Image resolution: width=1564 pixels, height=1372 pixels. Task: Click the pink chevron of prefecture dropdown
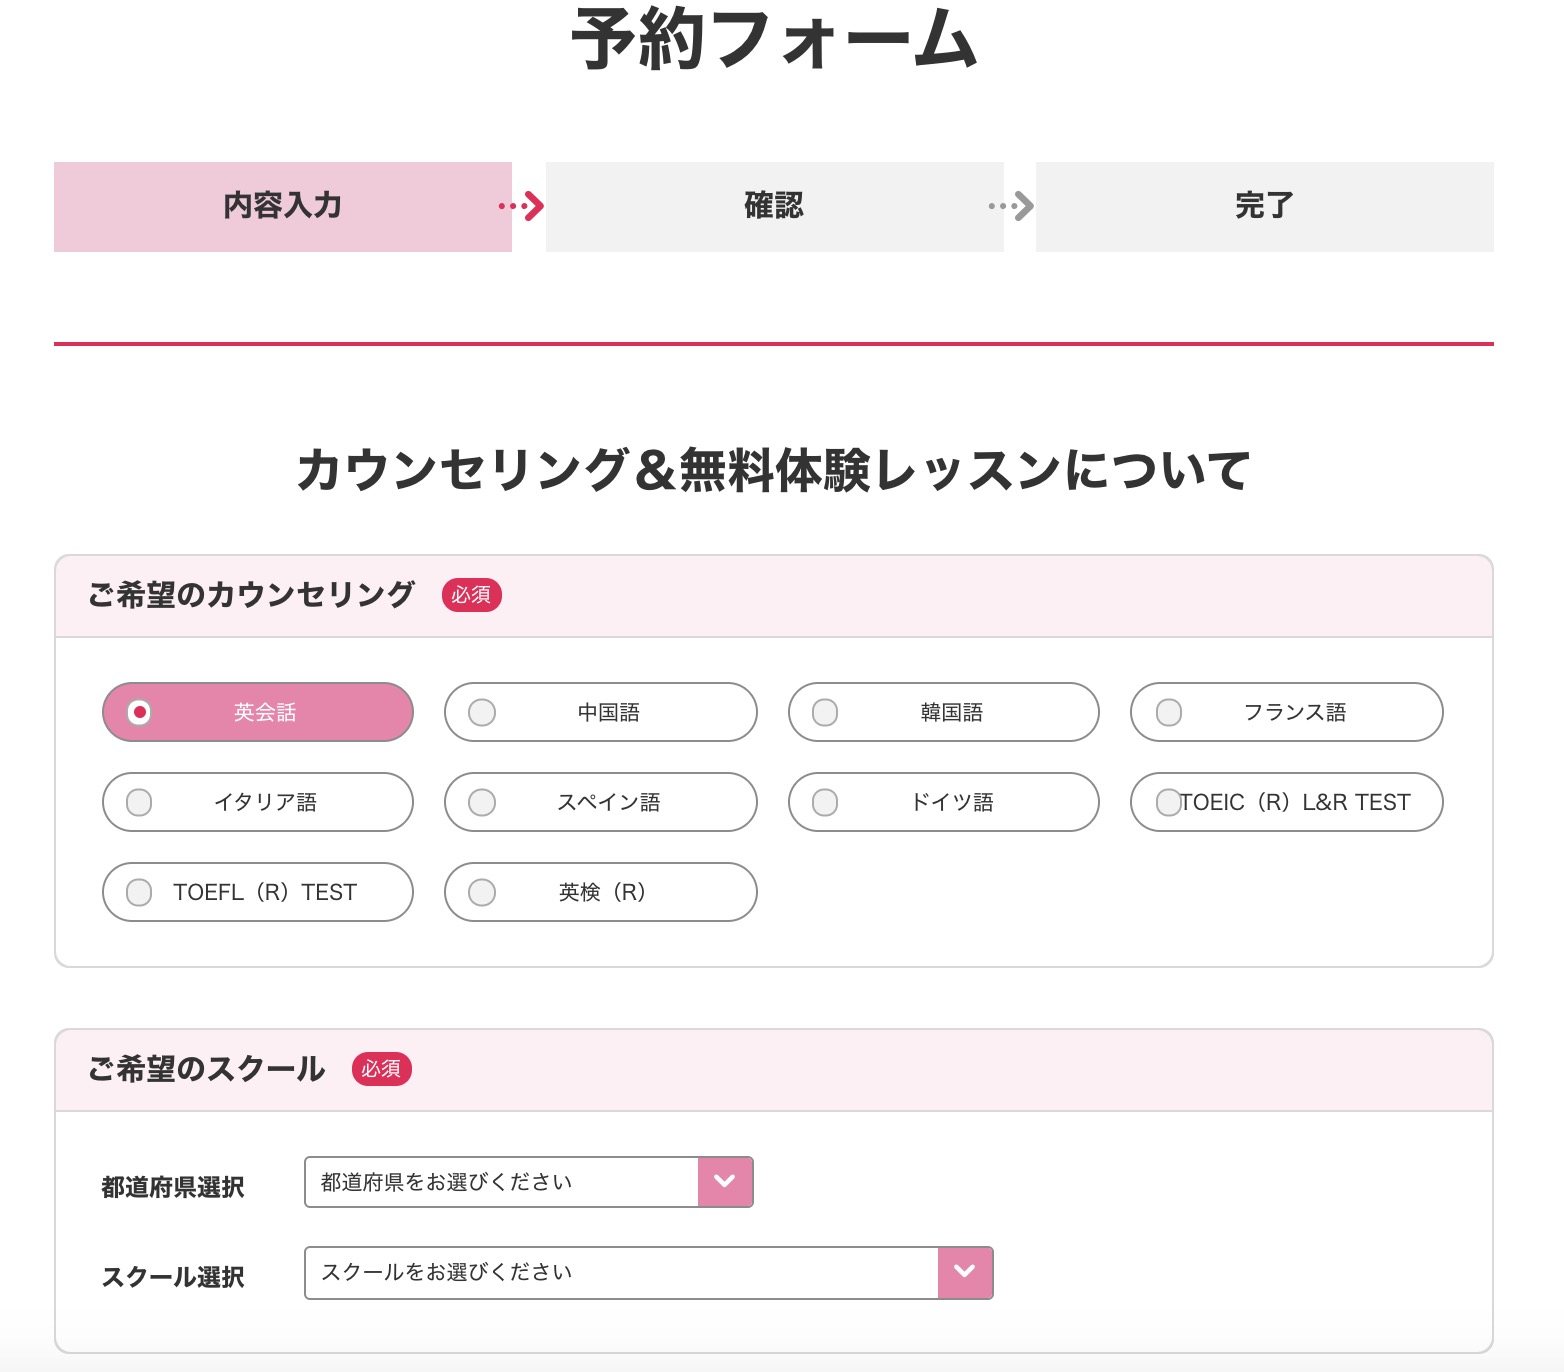point(725,1182)
